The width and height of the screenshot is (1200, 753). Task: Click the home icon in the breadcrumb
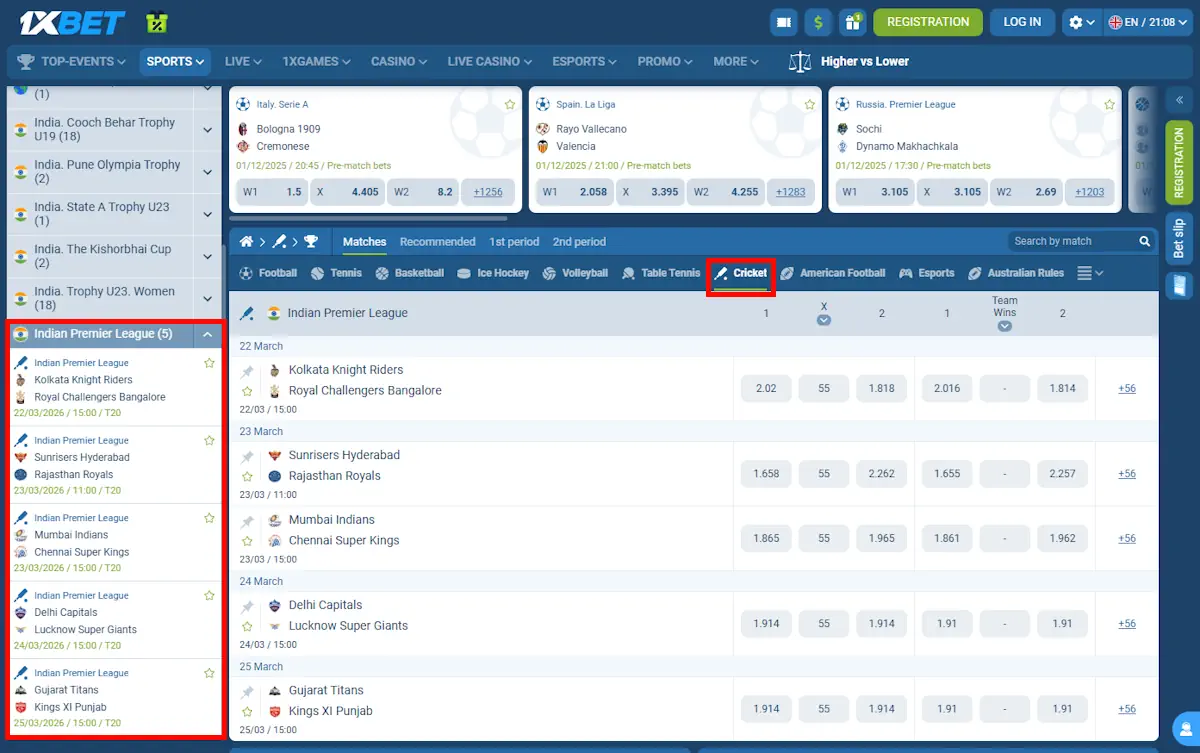(246, 241)
